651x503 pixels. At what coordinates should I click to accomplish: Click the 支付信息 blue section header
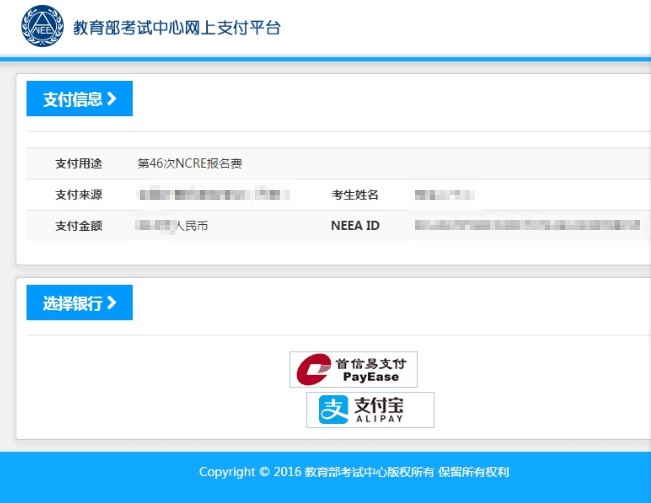click(79, 99)
